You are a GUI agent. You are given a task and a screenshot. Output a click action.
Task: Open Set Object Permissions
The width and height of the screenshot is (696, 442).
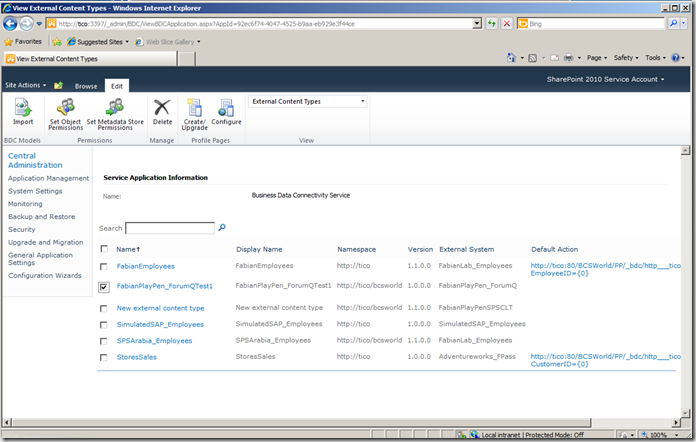[x=66, y=114]
